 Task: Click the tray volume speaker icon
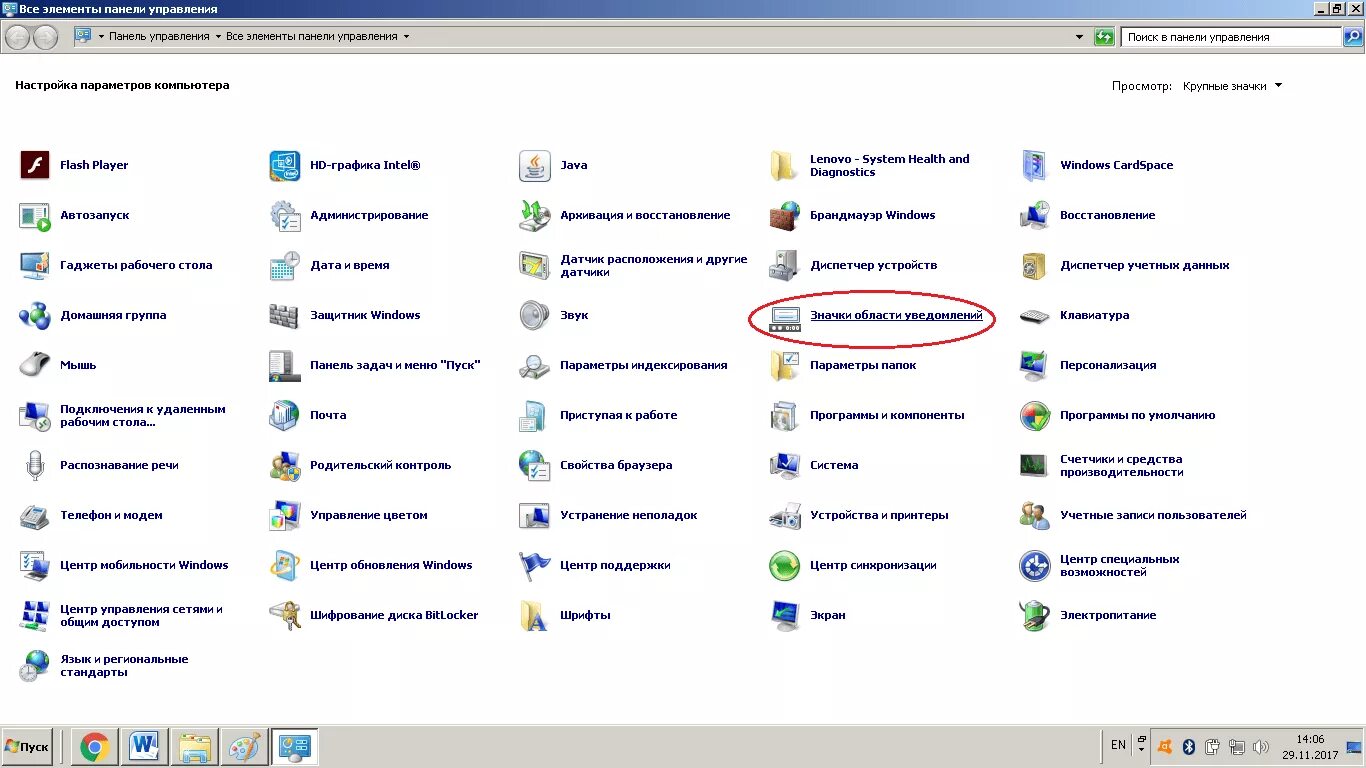1261,746
